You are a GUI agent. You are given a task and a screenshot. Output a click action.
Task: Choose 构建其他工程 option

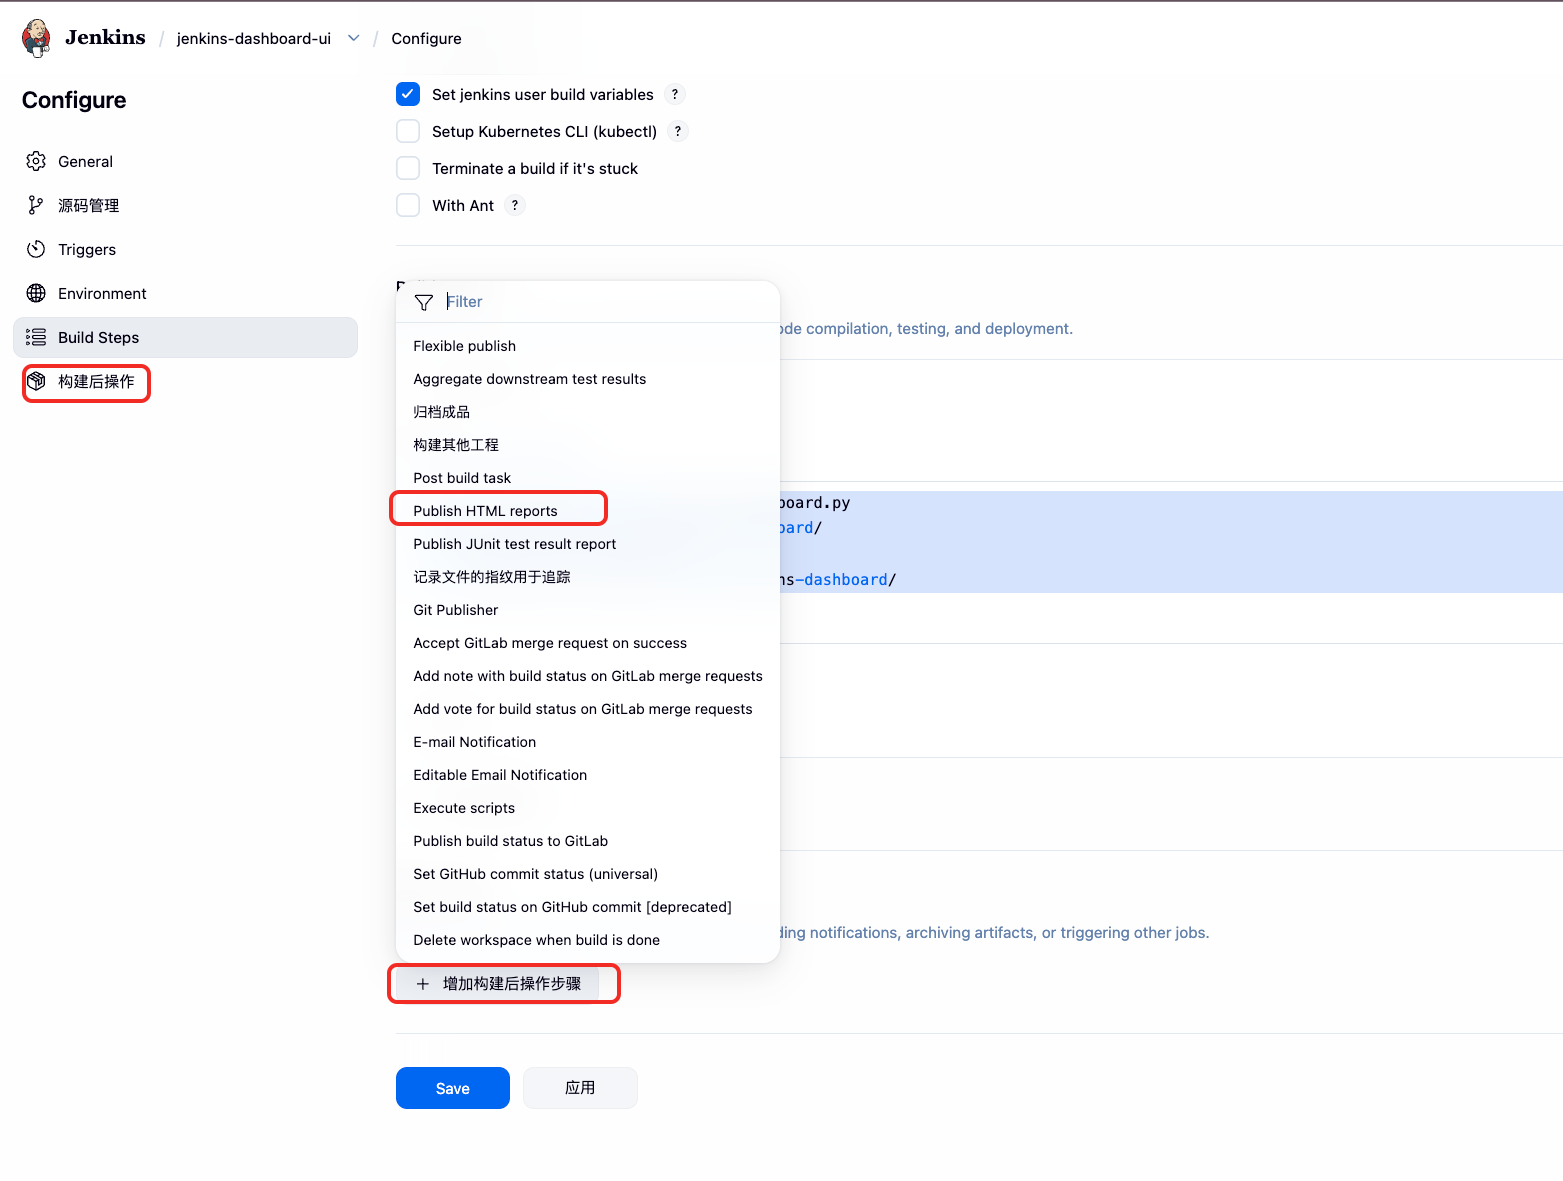tap(588, 445)
